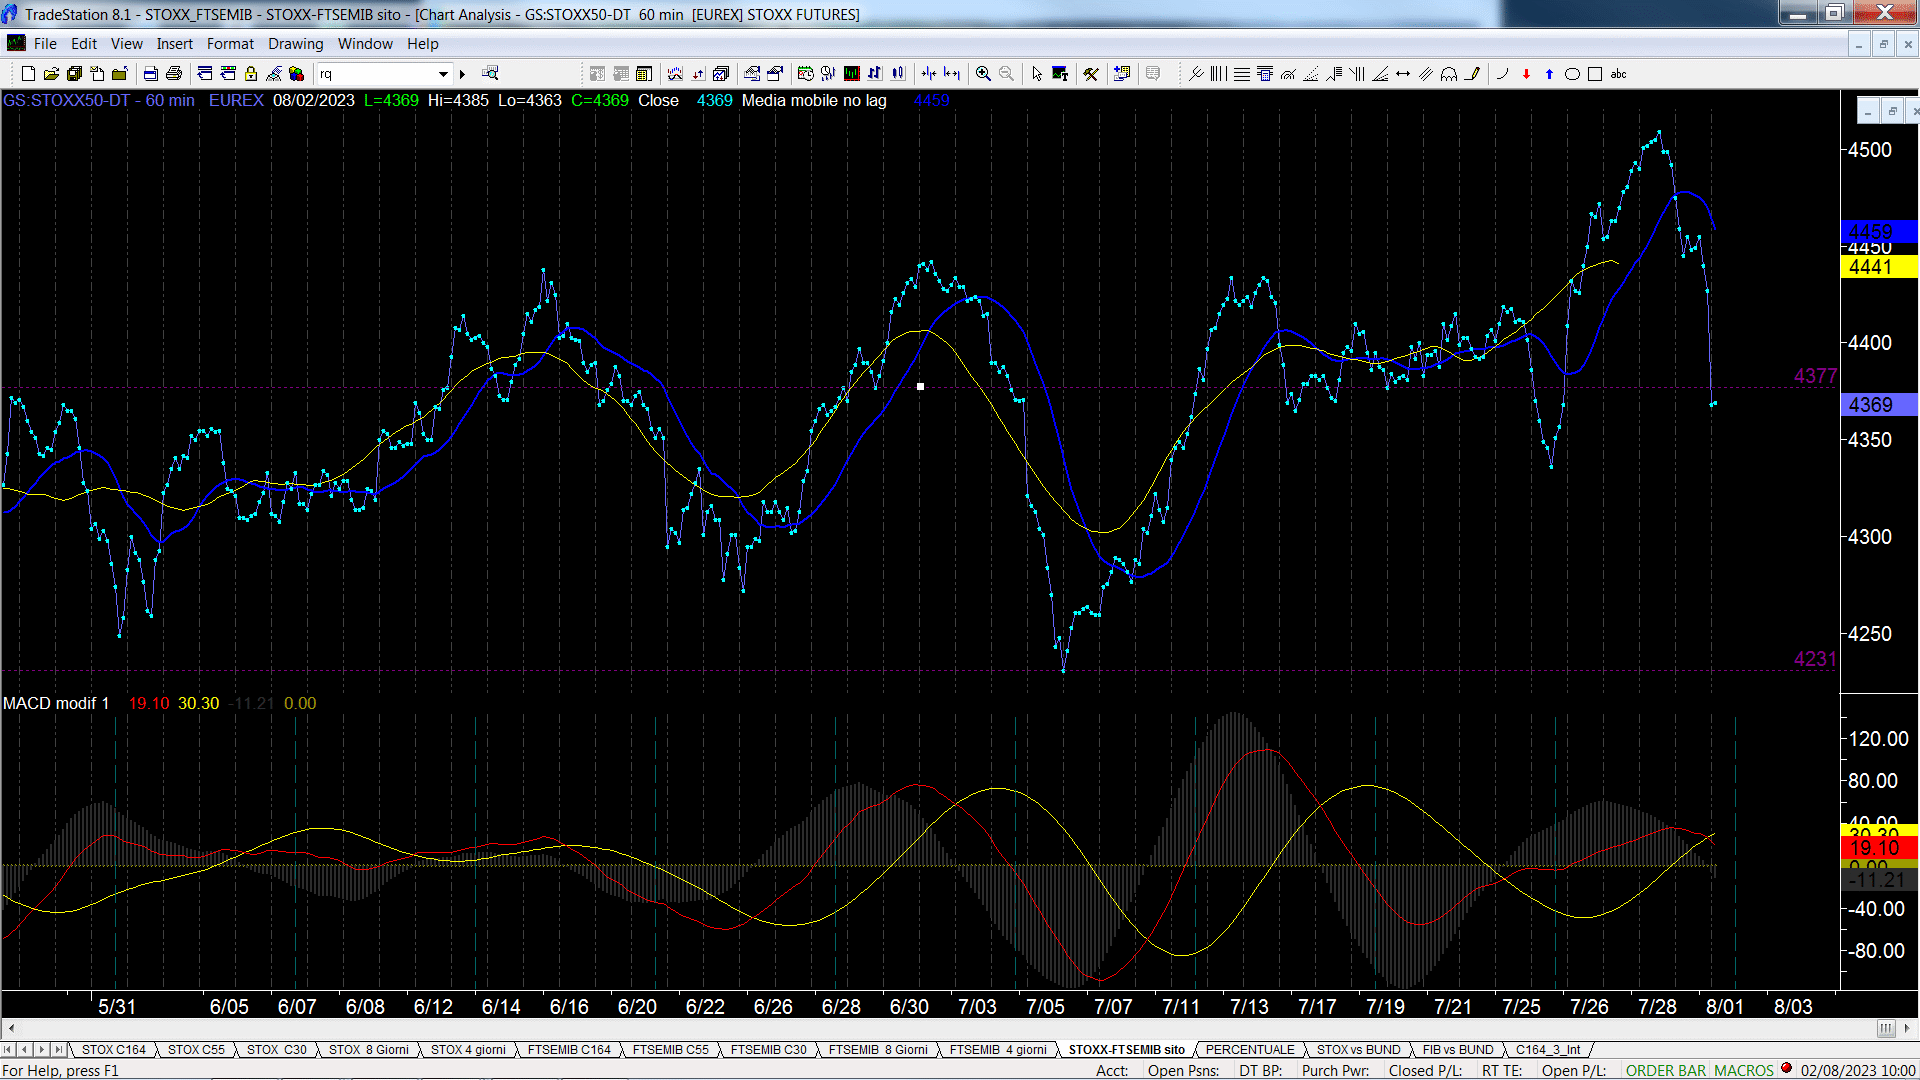Select the red down arrow tool
The height and width of the screenshot is (1080, 1920).
point(1526,74)
